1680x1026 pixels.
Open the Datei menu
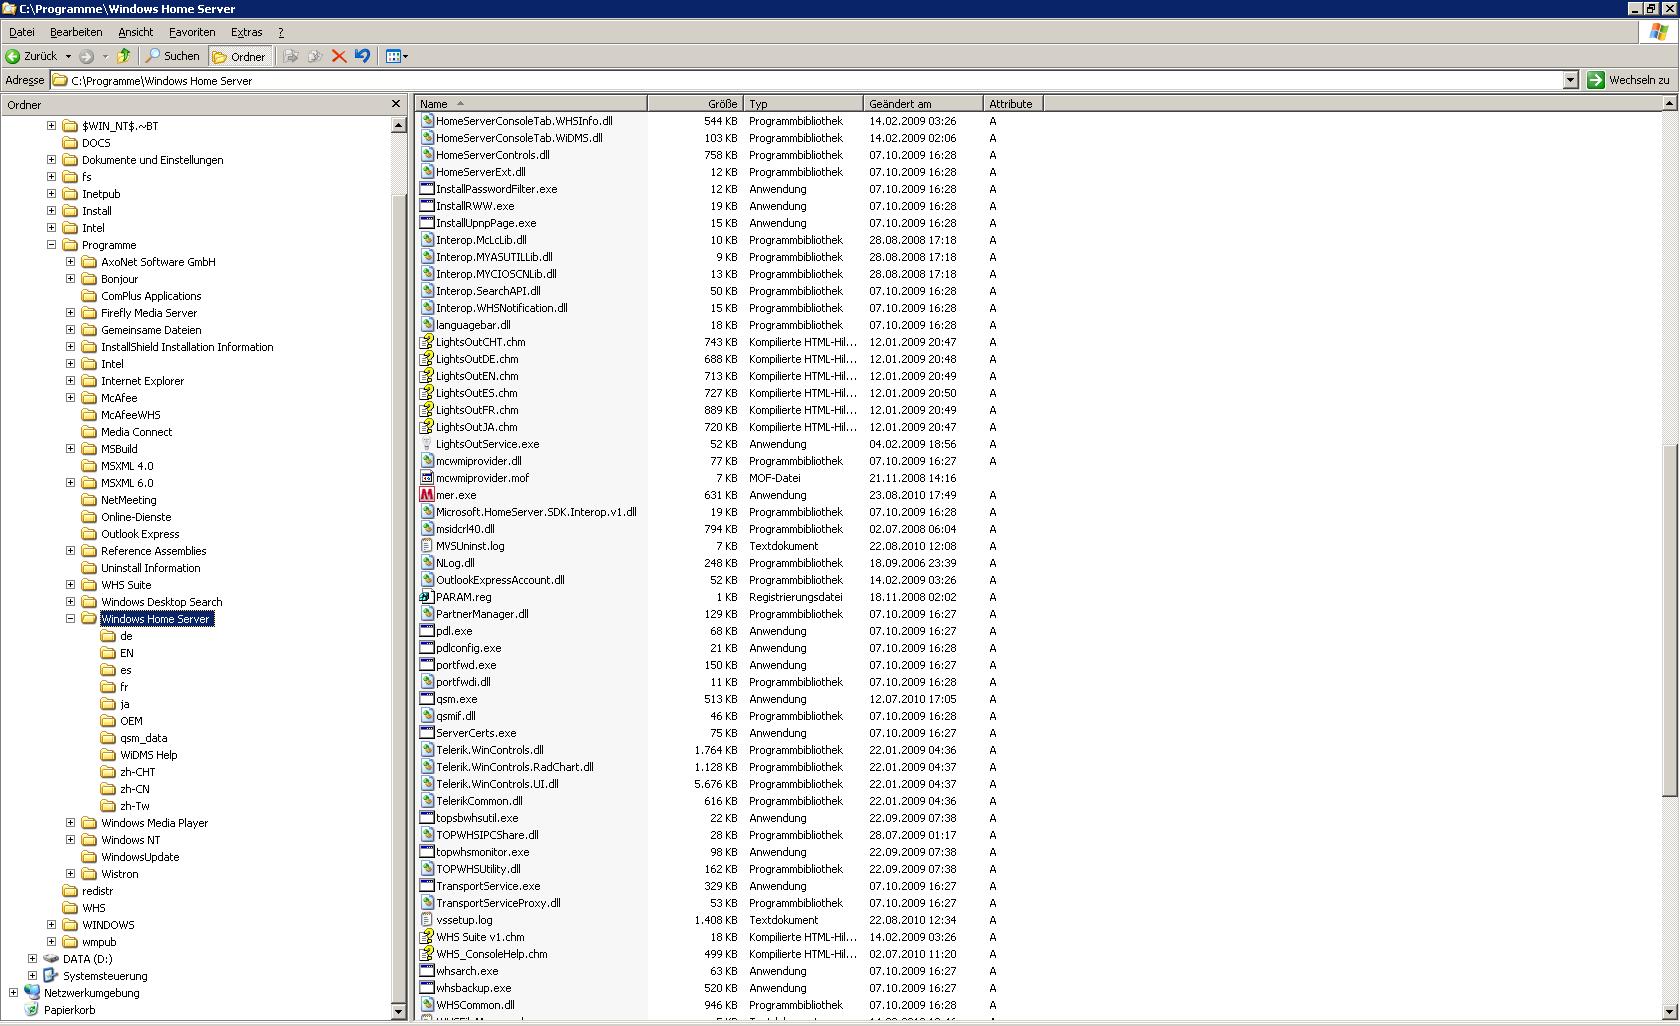(x=21, y=32)
